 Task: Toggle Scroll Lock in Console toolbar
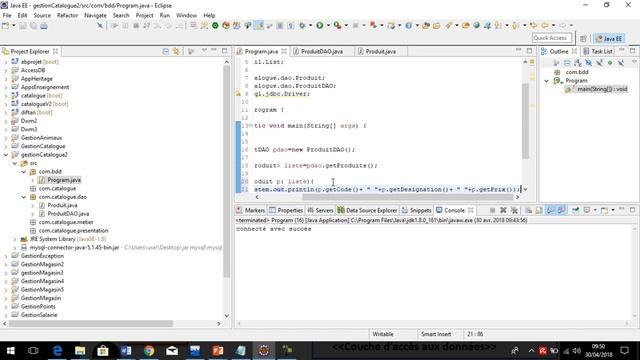[539, 210]
